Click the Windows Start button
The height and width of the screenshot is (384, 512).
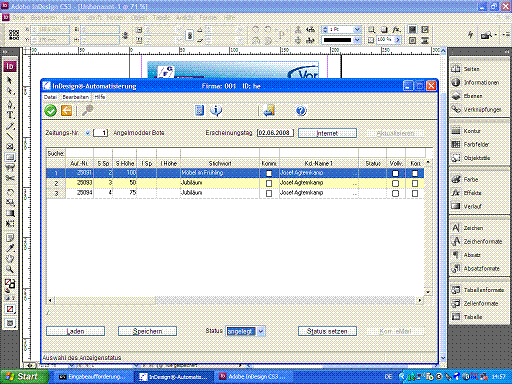[24, 377]
